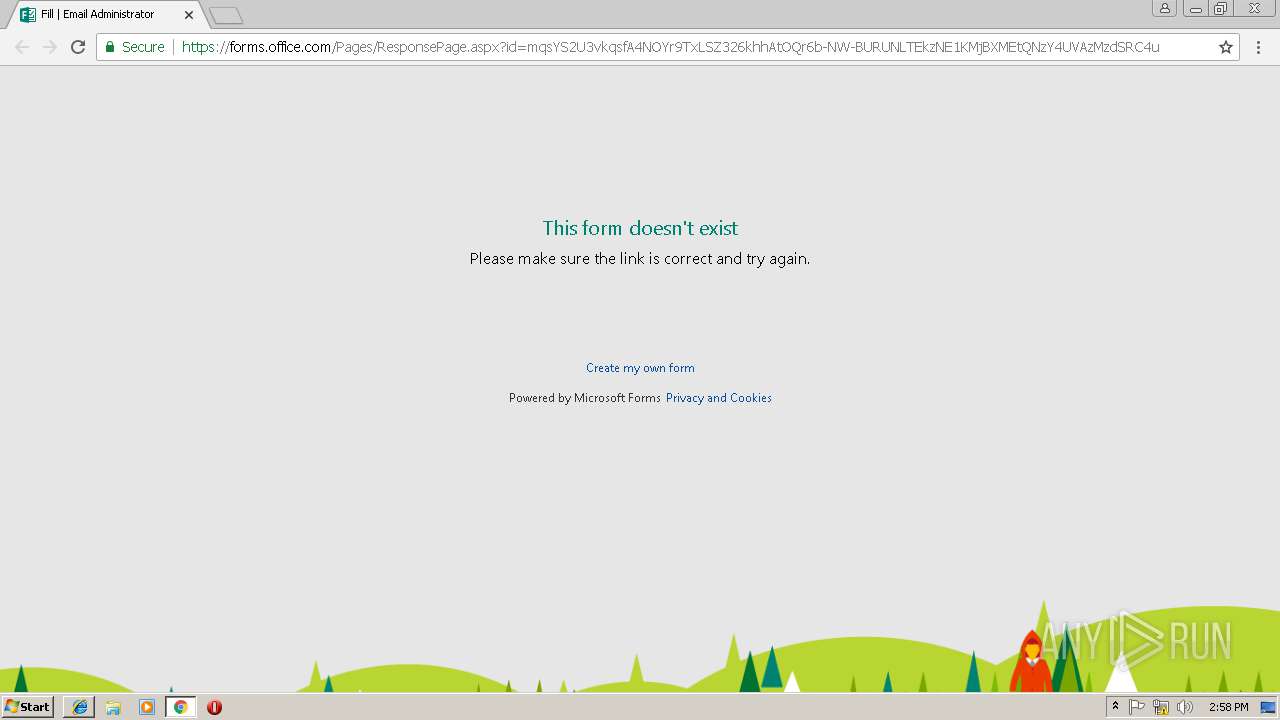Open the Create my own form link
This screenshot has width=1280, height=720.
[x=640, y=368]
